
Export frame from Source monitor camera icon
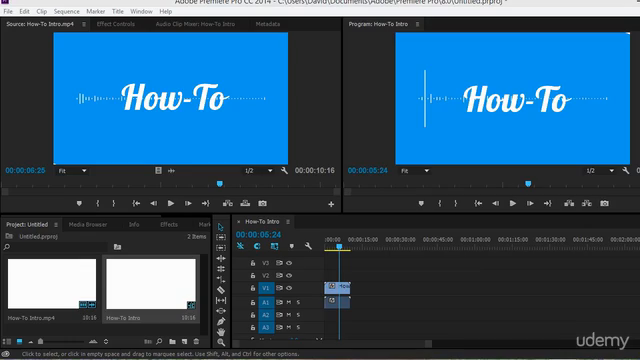pos(262,203)
